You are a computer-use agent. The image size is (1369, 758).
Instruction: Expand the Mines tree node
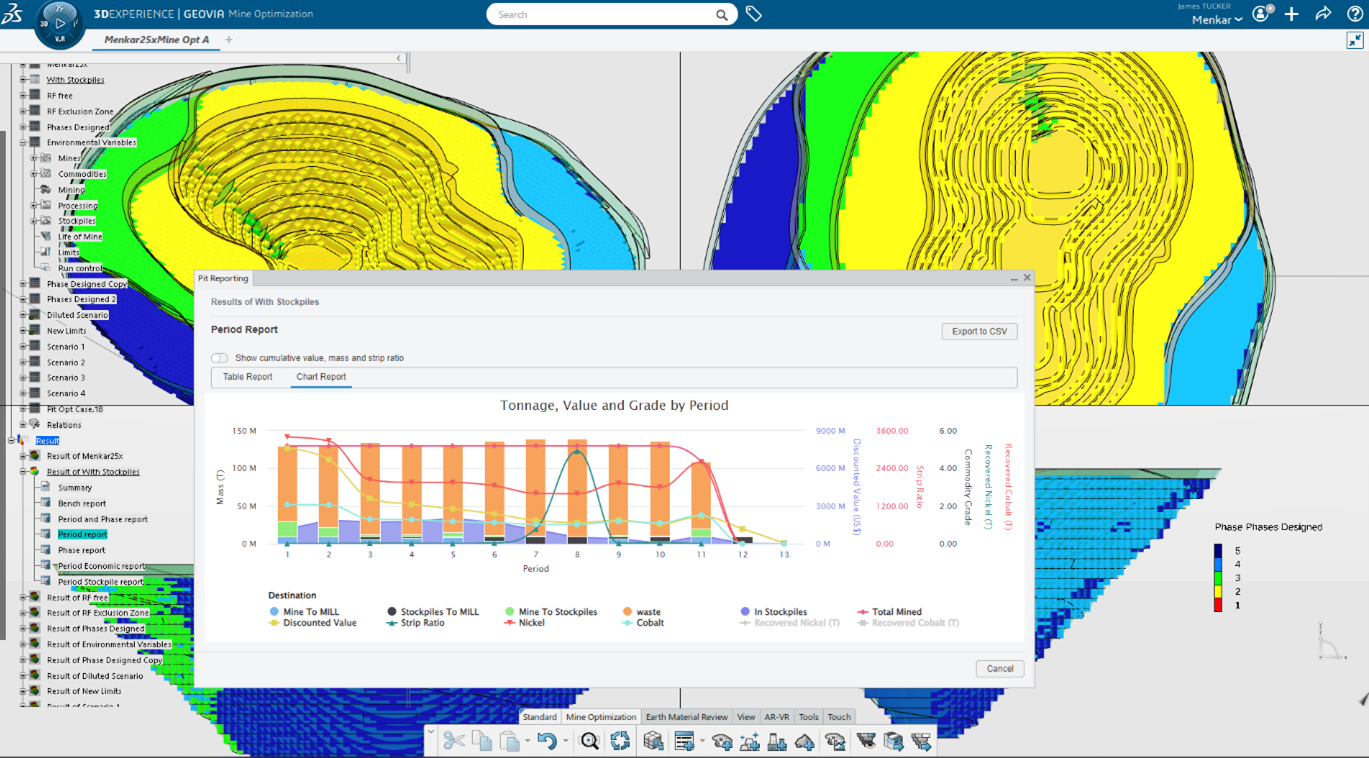(34, 158)
